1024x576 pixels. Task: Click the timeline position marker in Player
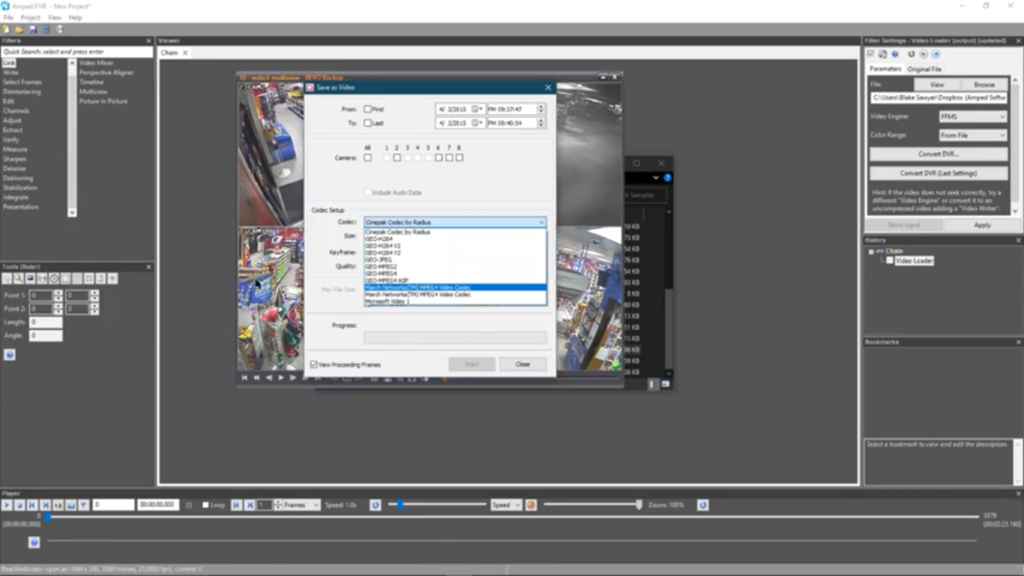pyautogui.click(x=47, y=517)
